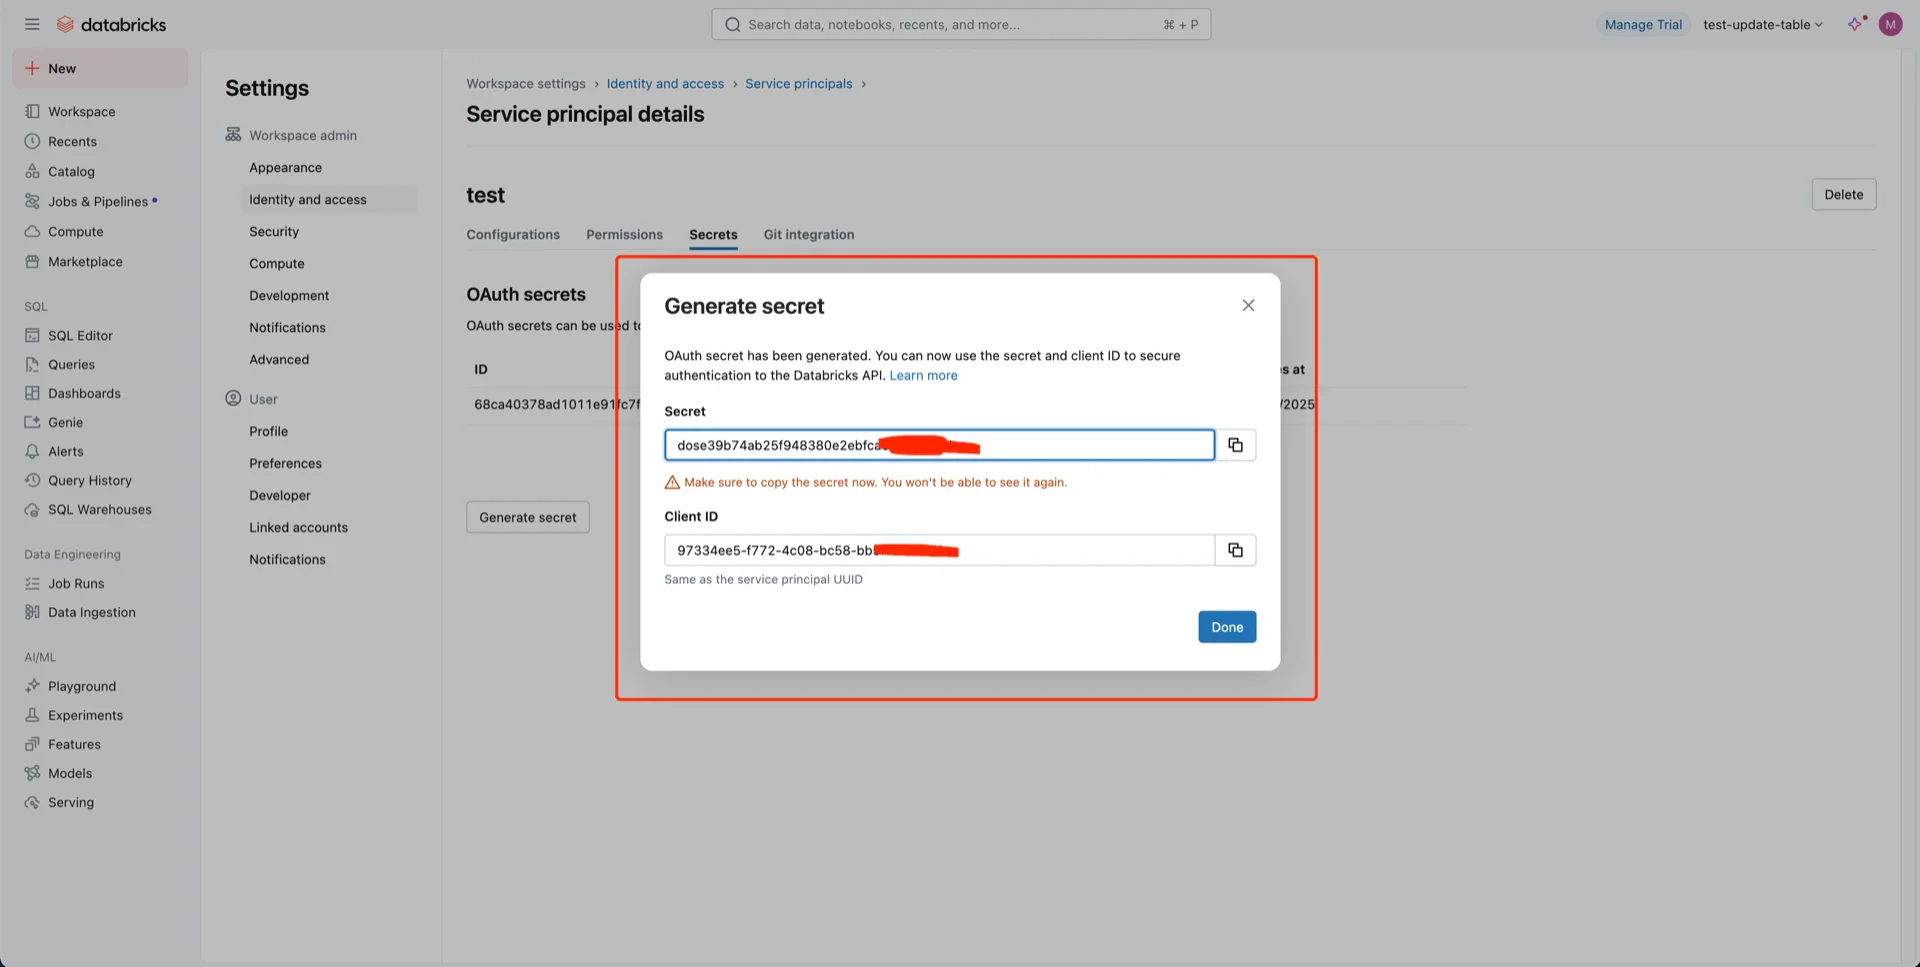Select the Secrets tab
1920x967 pixels.
click(713, 234)
